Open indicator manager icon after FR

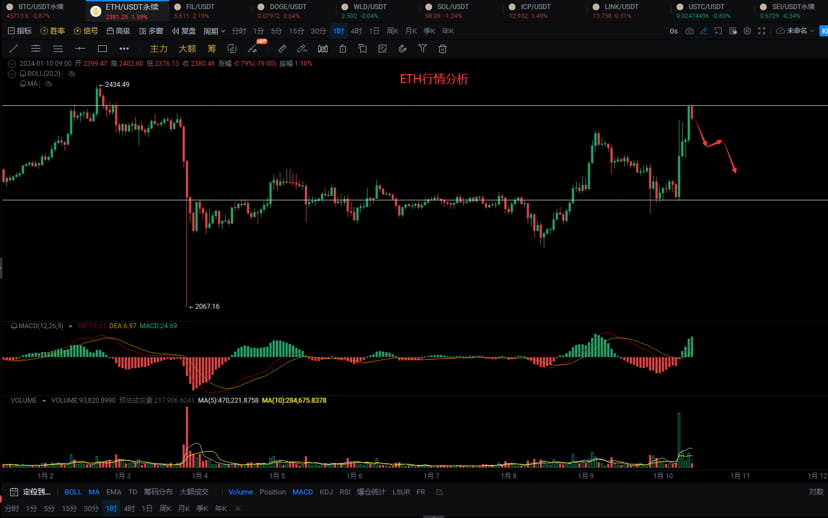click(x=439, y=492)
